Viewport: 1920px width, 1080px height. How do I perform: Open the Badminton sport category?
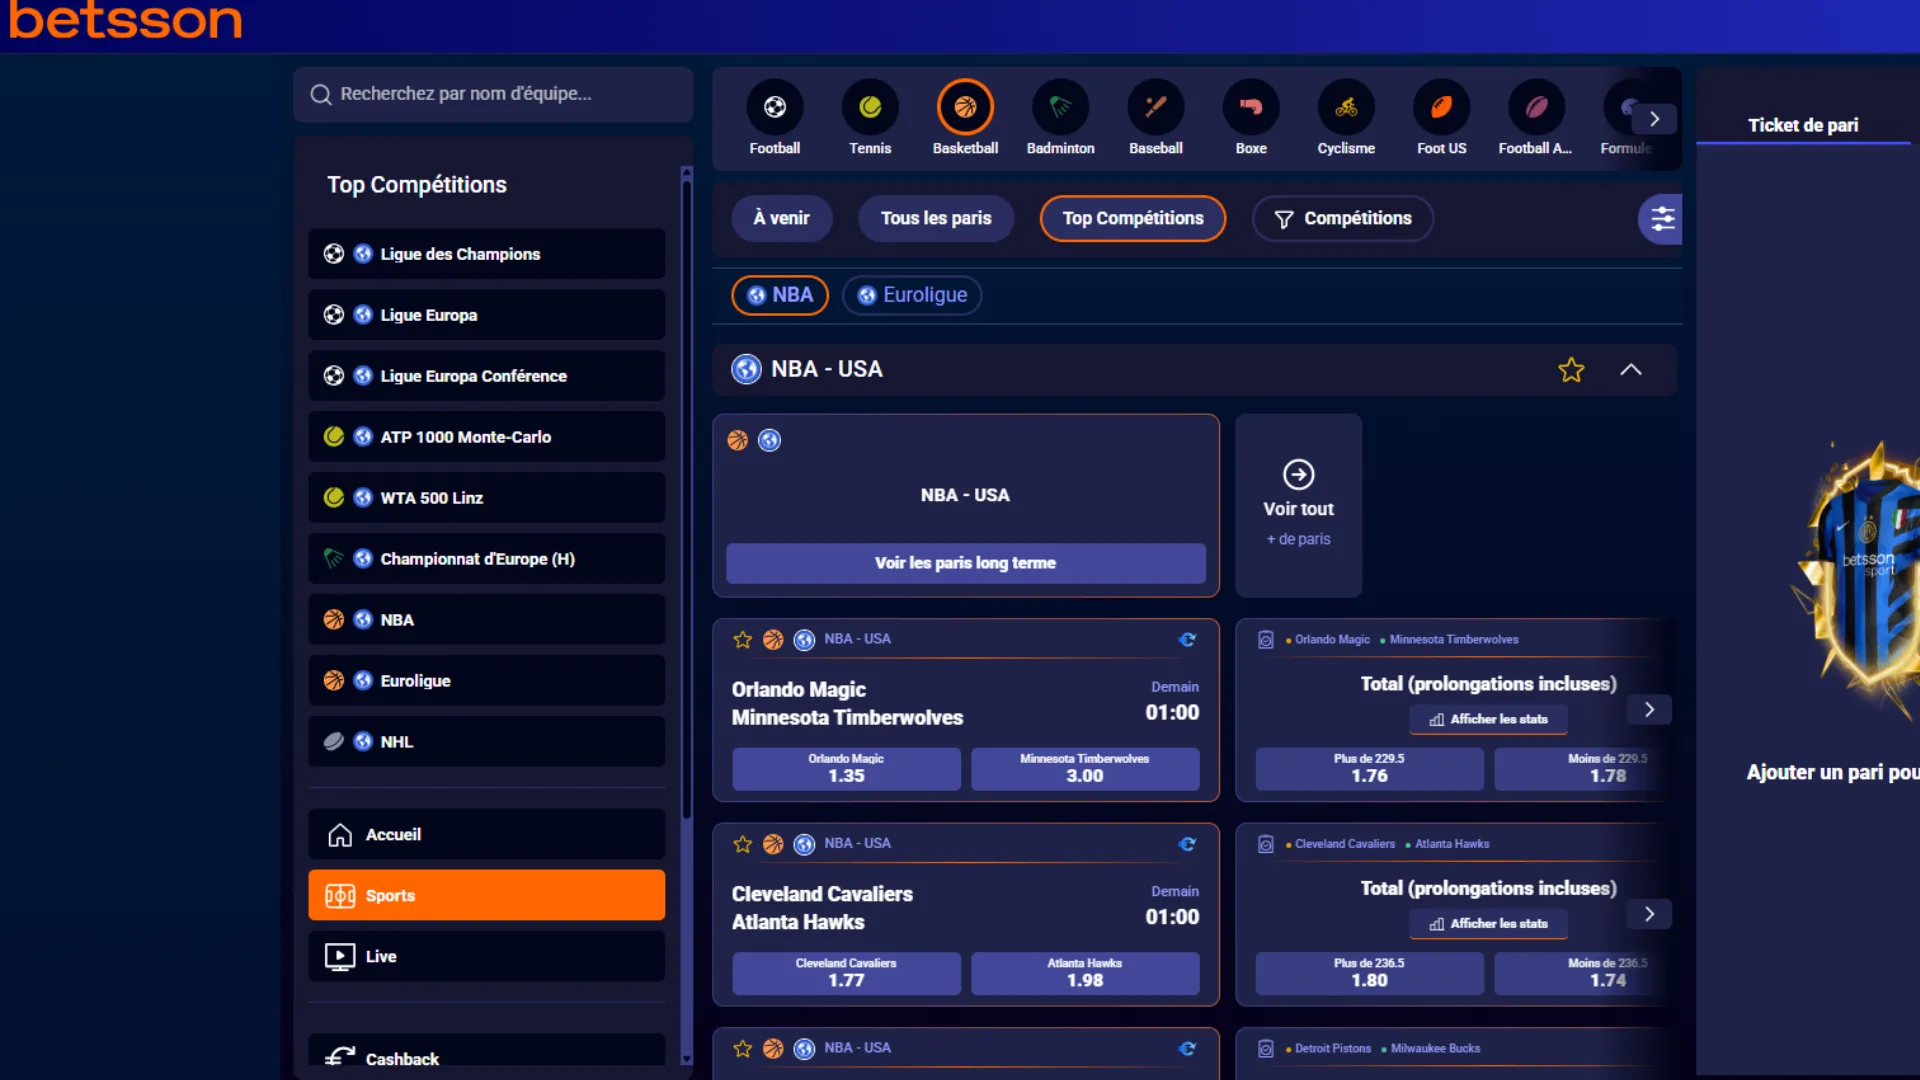click(x=1060, y=108)
